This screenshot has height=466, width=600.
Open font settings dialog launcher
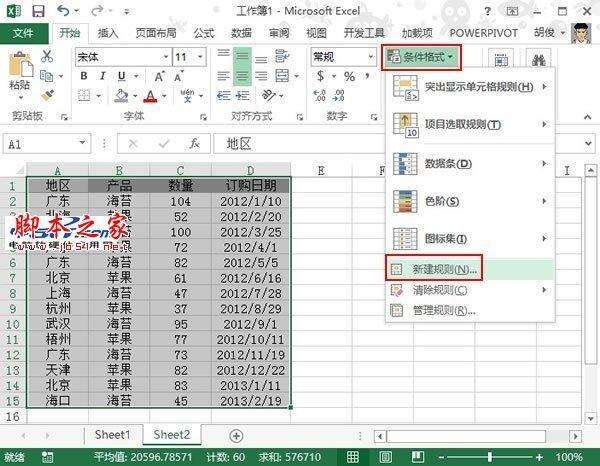tap(203, 117)
